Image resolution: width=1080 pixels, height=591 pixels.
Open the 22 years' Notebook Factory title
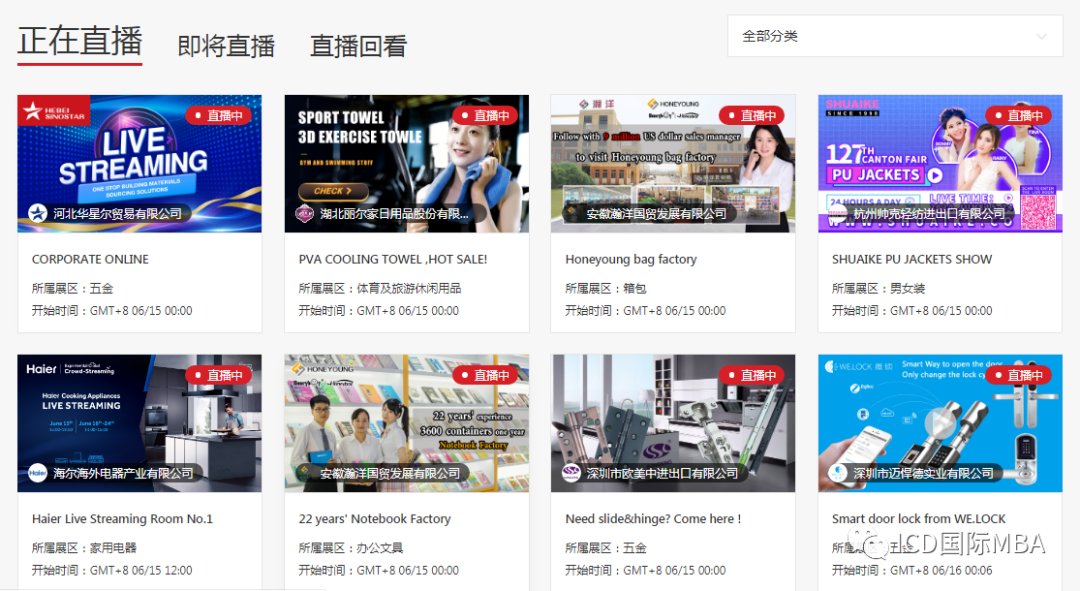375,519
